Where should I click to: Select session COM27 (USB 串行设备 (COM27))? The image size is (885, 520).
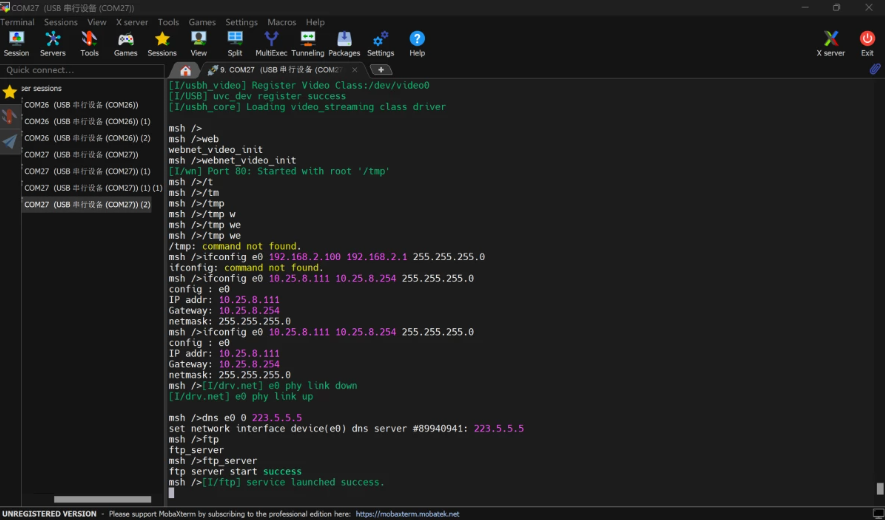(81, 155)
